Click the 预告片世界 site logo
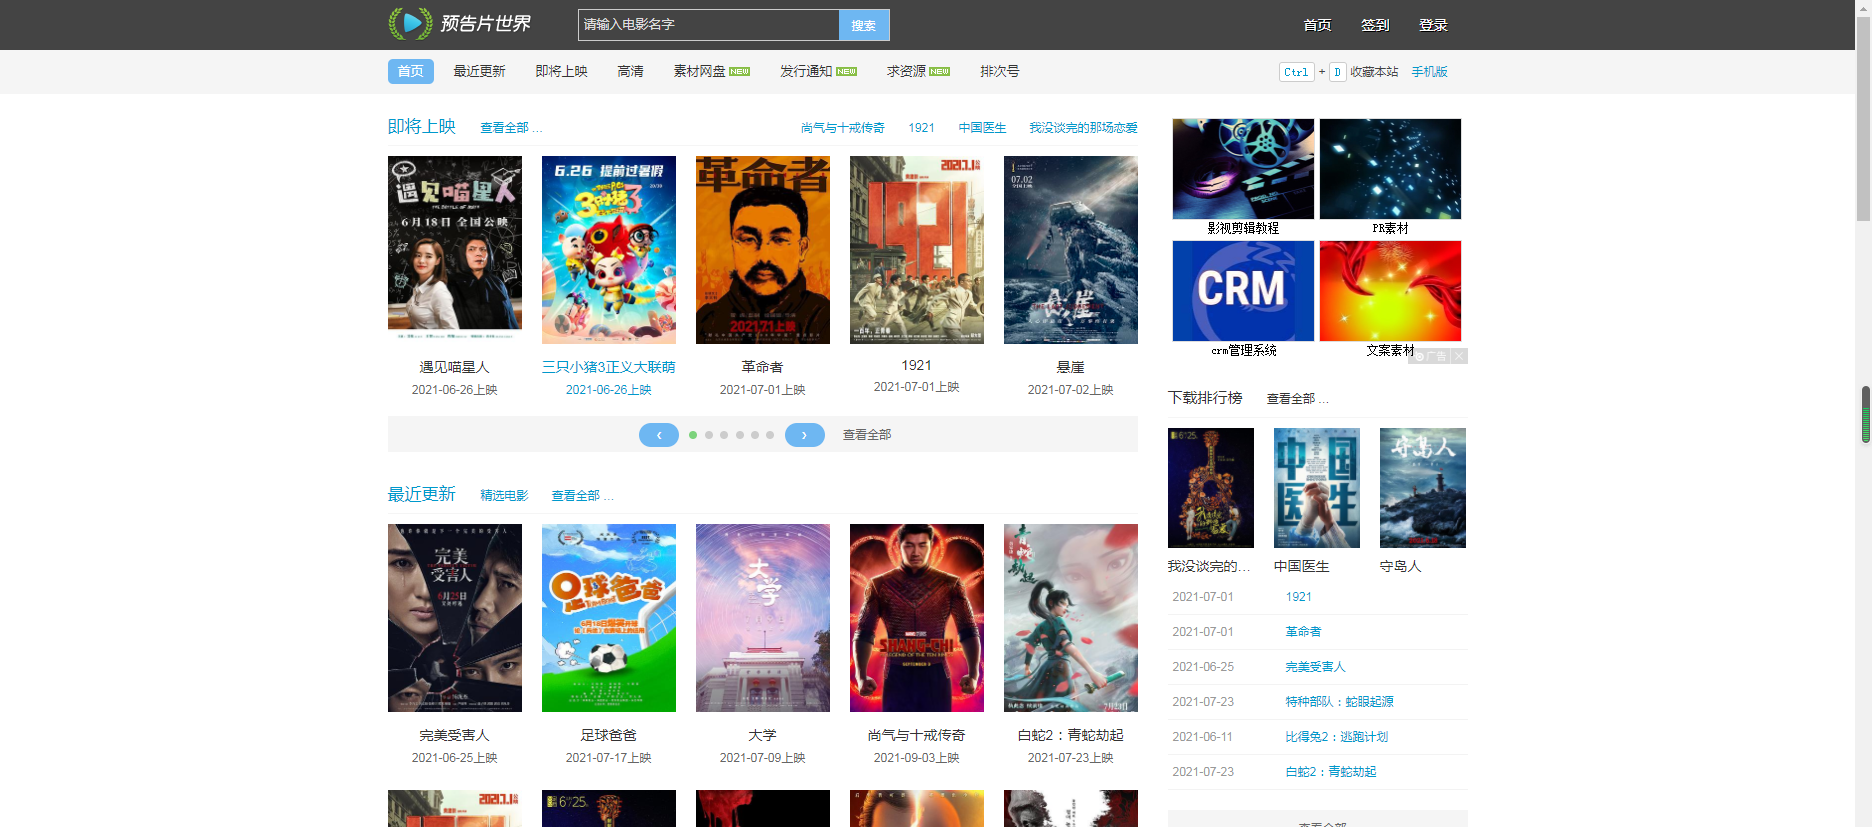 tap(460, 24)
